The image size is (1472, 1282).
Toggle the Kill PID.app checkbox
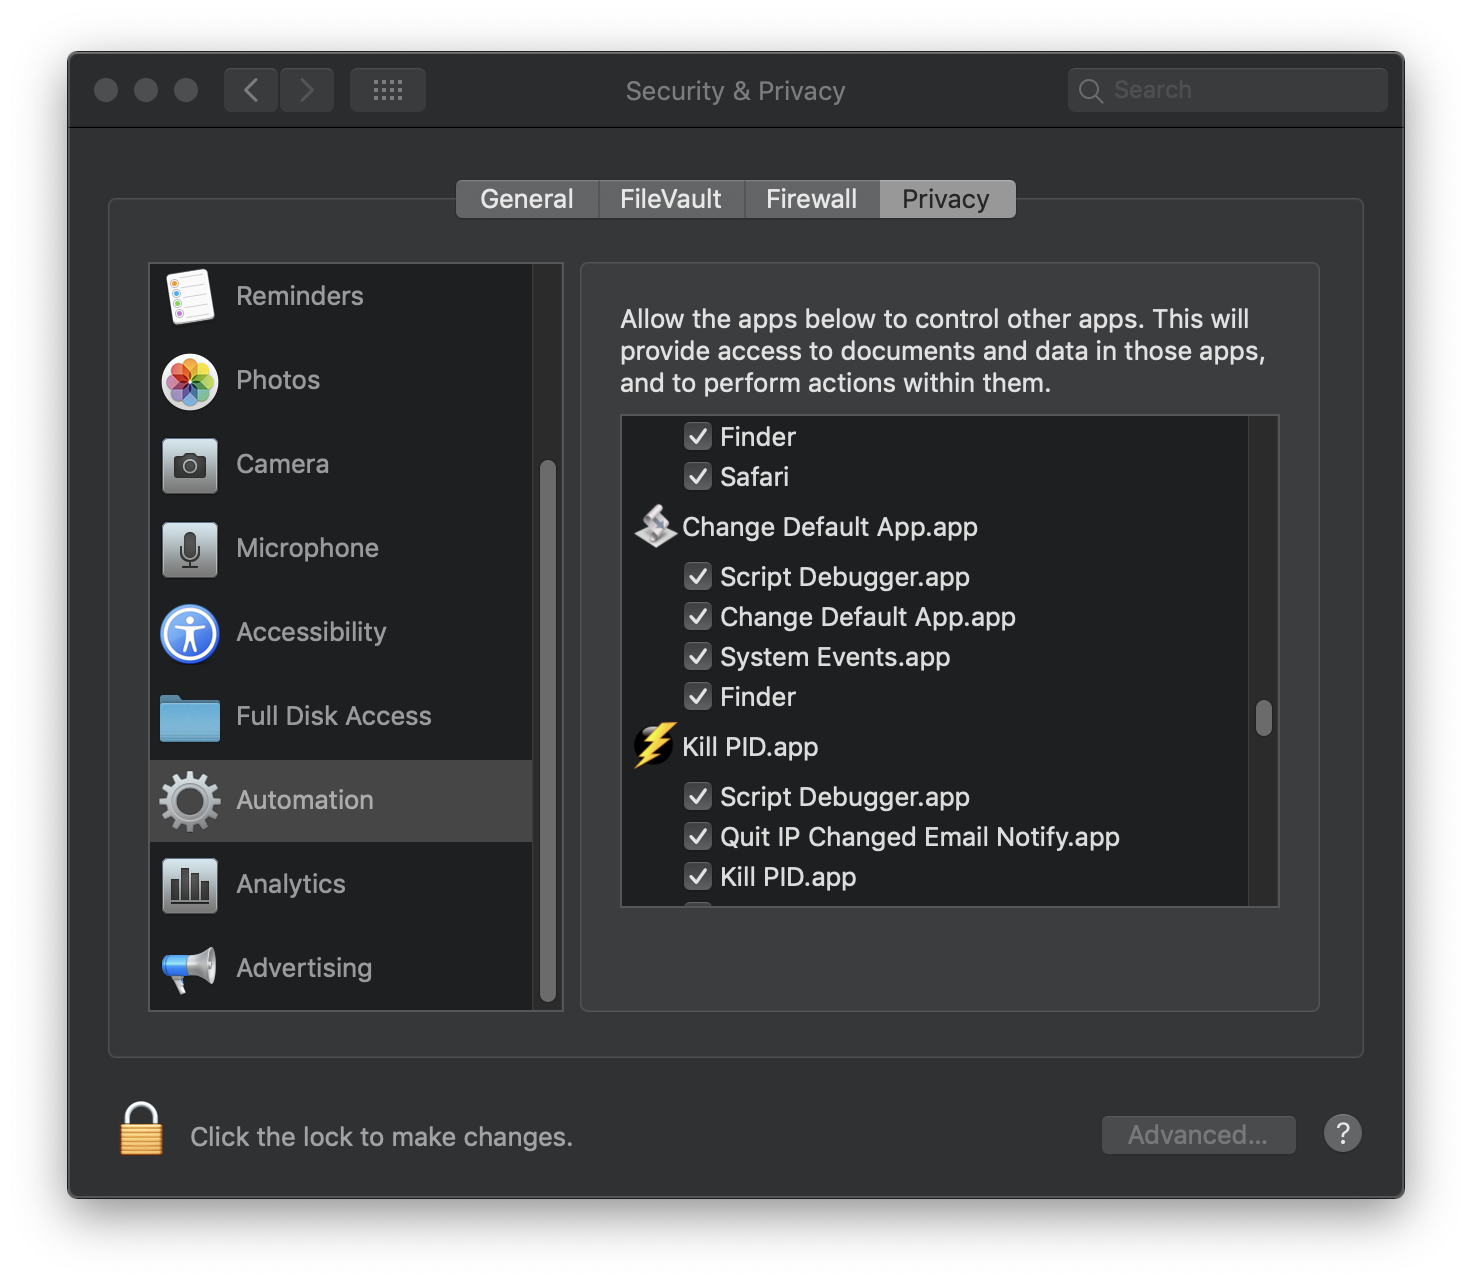coord(698,876)
